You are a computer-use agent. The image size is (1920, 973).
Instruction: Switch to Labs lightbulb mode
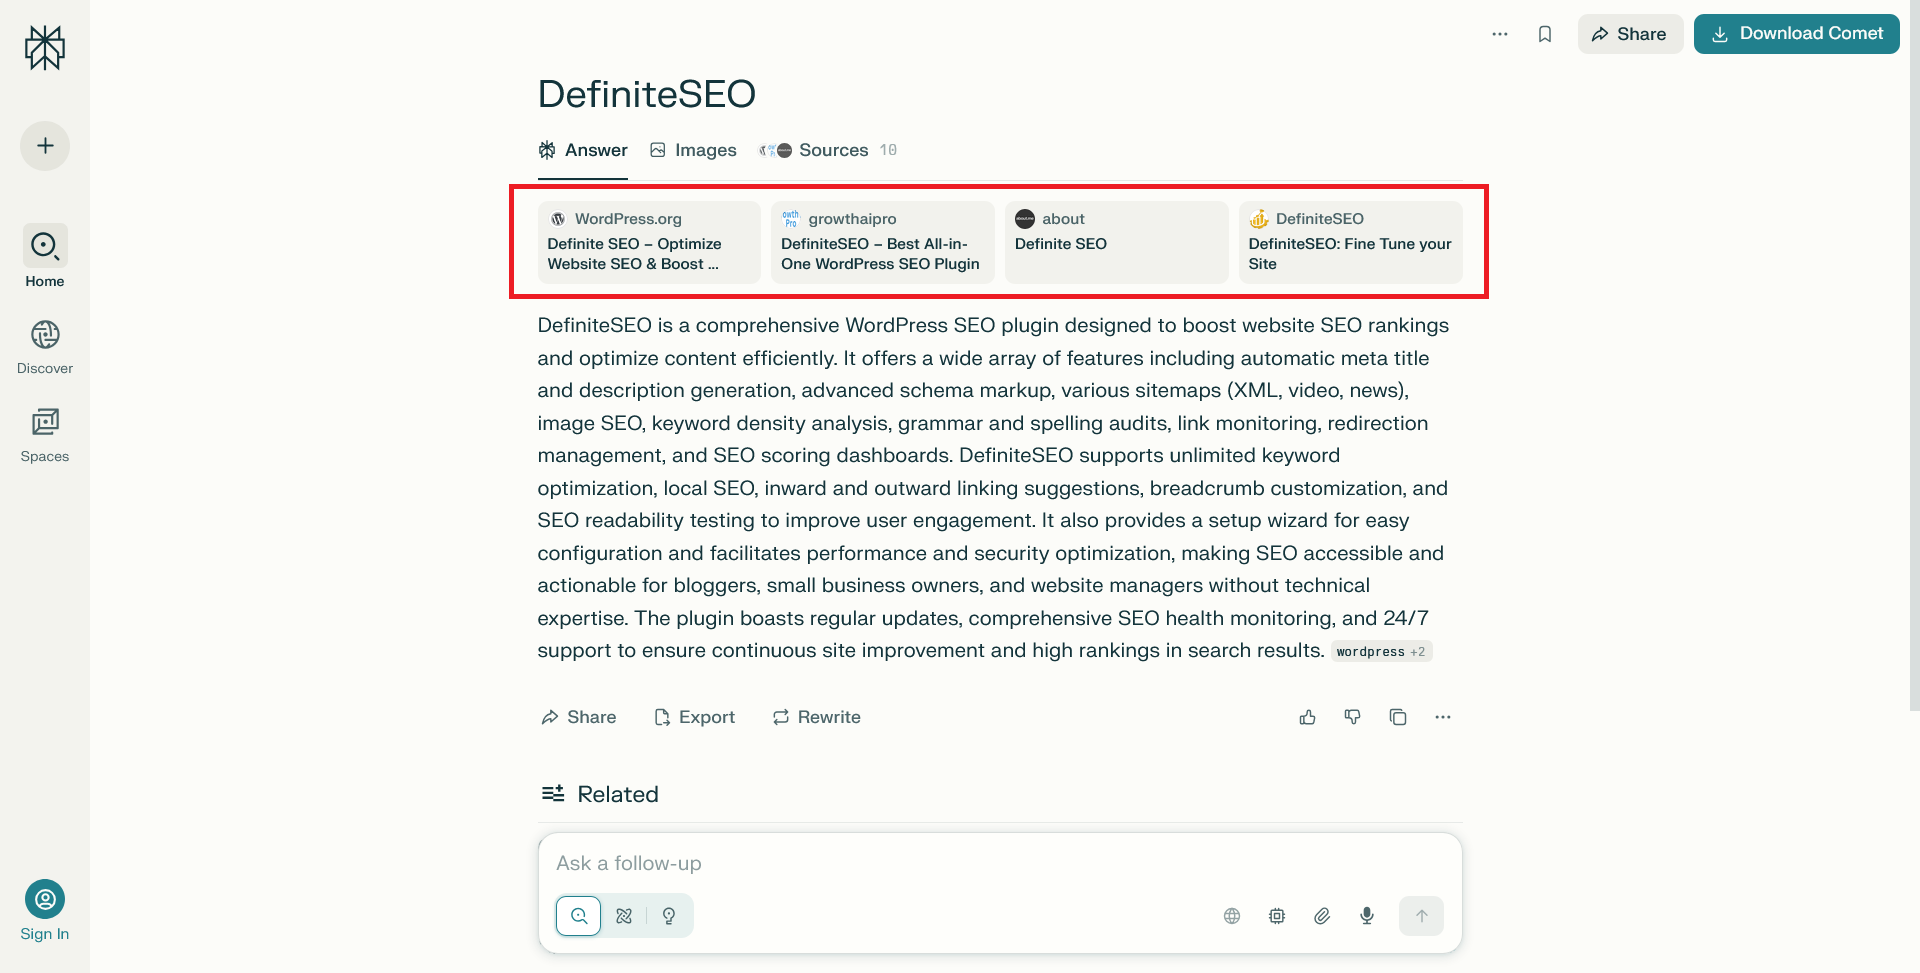point(669,916)
